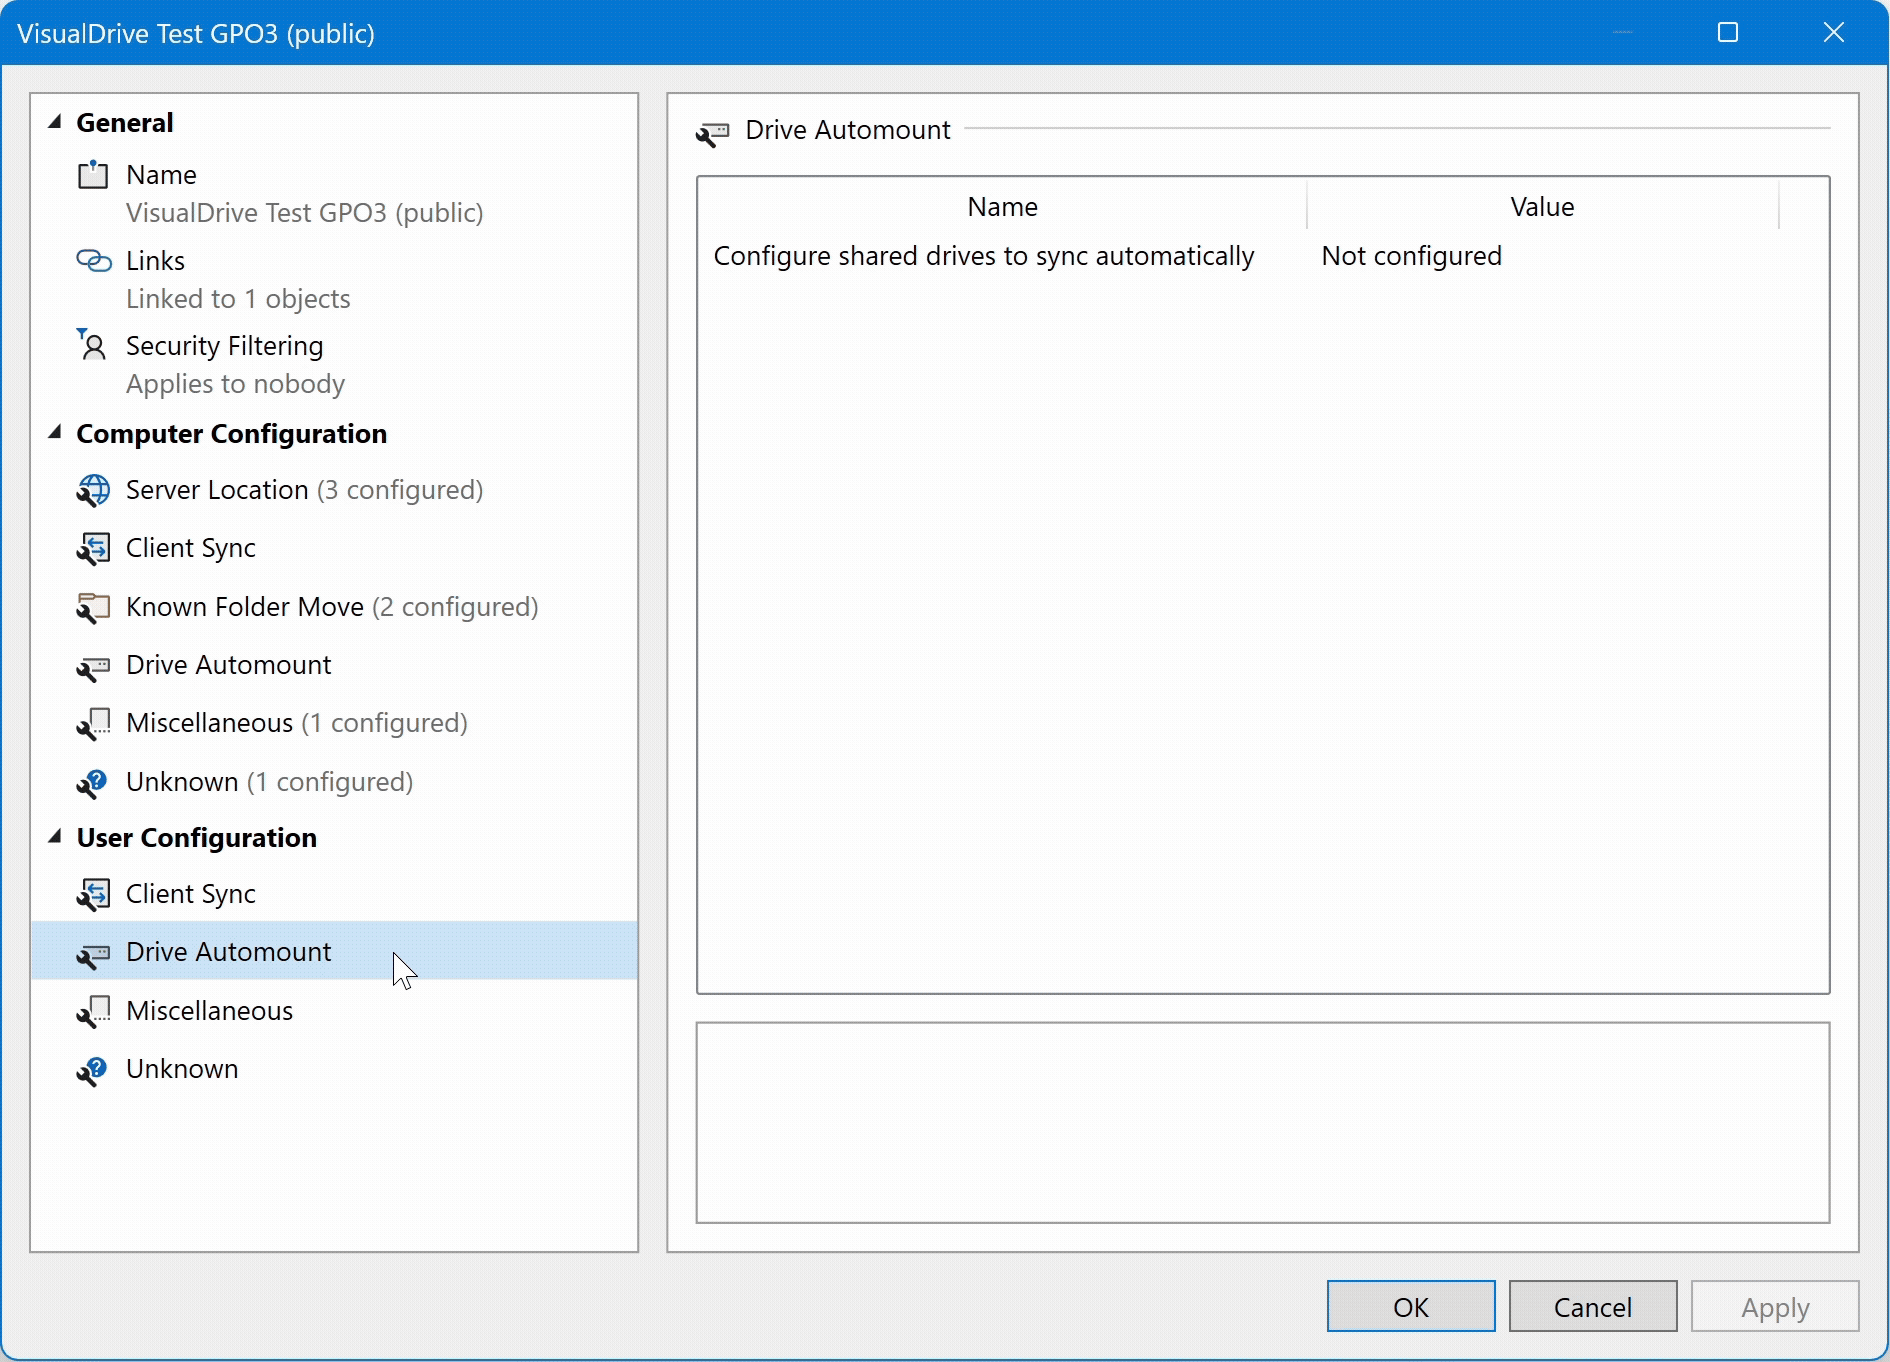Click the User Configuration Client Sync icon
Screen dimensions: 1890x1362
(93, 894)
